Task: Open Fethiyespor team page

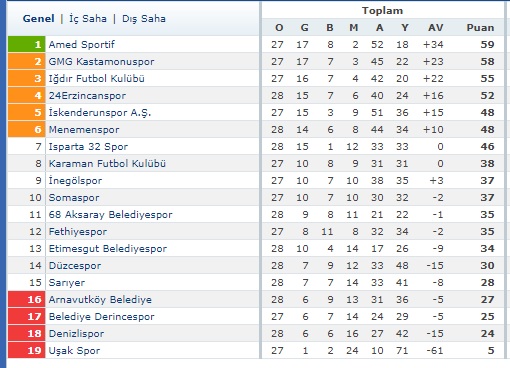Action: (78, 231)
